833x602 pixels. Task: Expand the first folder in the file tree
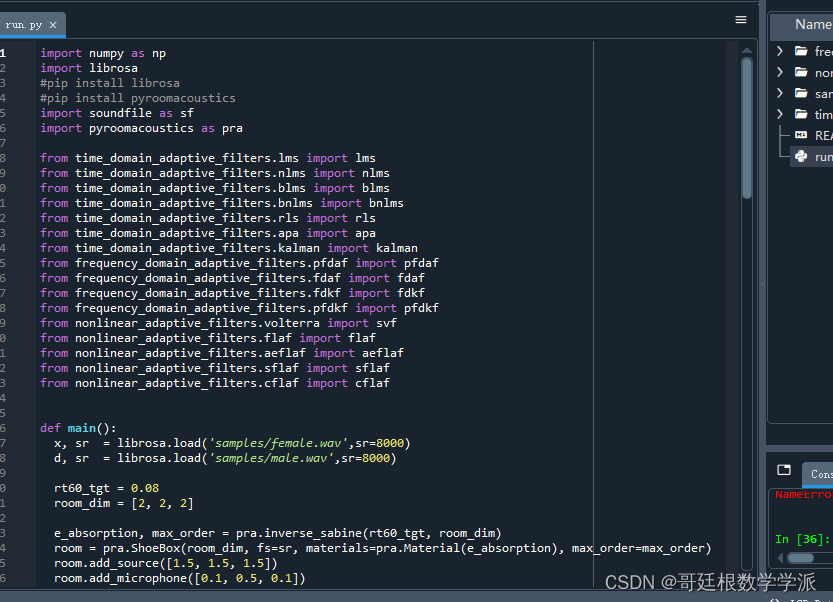click(x=778, y=51)
